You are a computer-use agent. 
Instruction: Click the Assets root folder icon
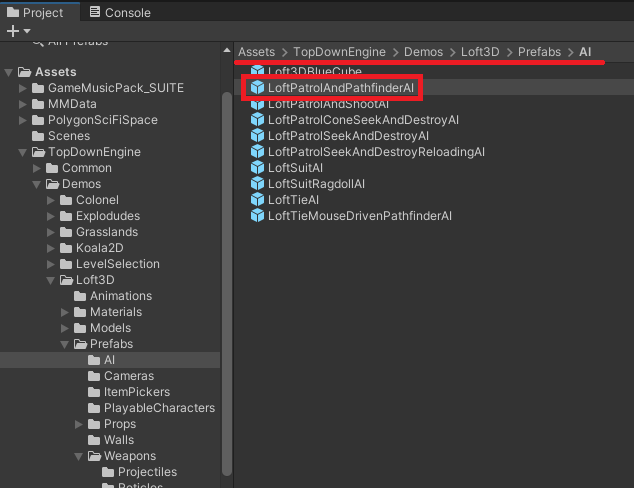pyautogui.click(x=24, y=72)
